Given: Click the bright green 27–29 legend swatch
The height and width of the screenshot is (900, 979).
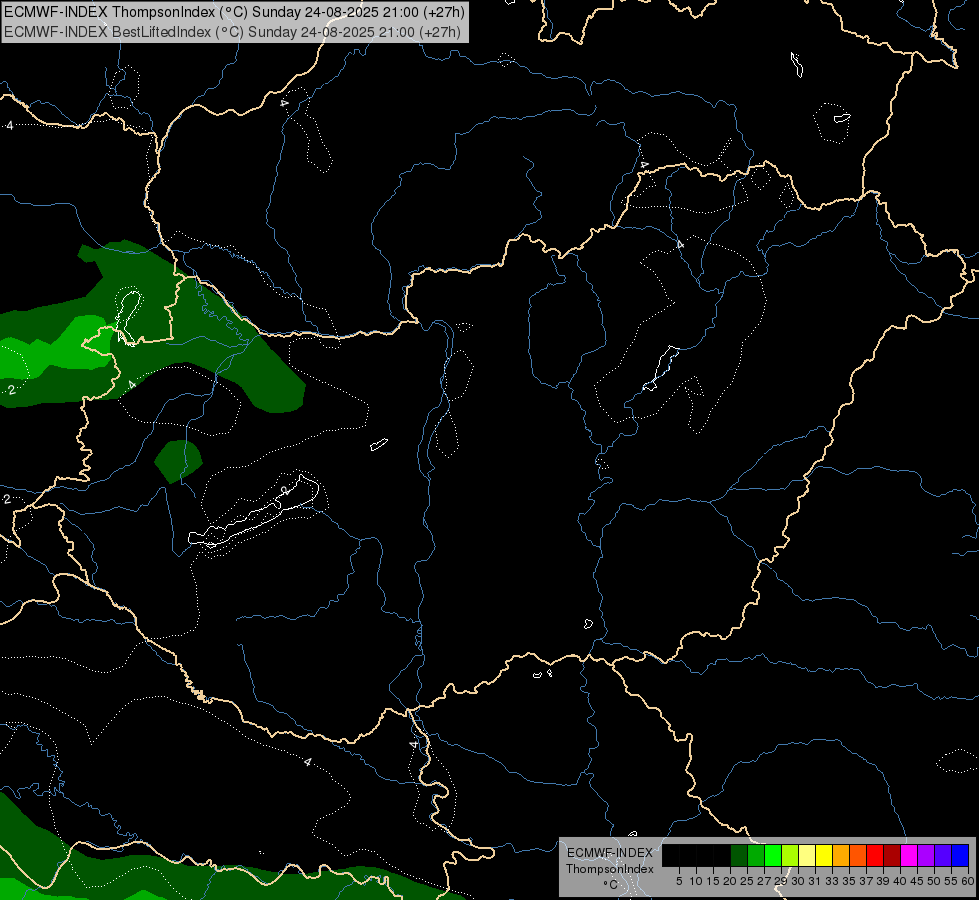Looking at the screenshot, I should click(773, 855).
